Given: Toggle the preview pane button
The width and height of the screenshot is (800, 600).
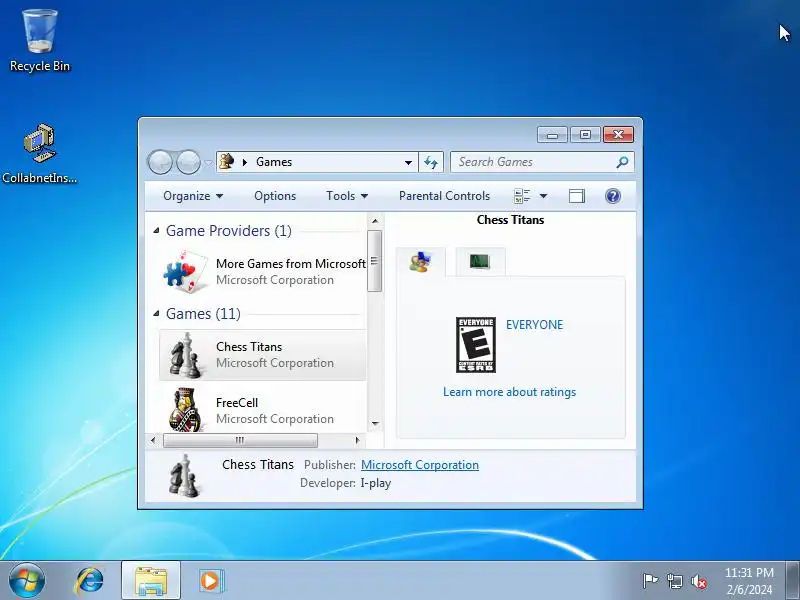Looking at the screenshot, I should point(577,196).
